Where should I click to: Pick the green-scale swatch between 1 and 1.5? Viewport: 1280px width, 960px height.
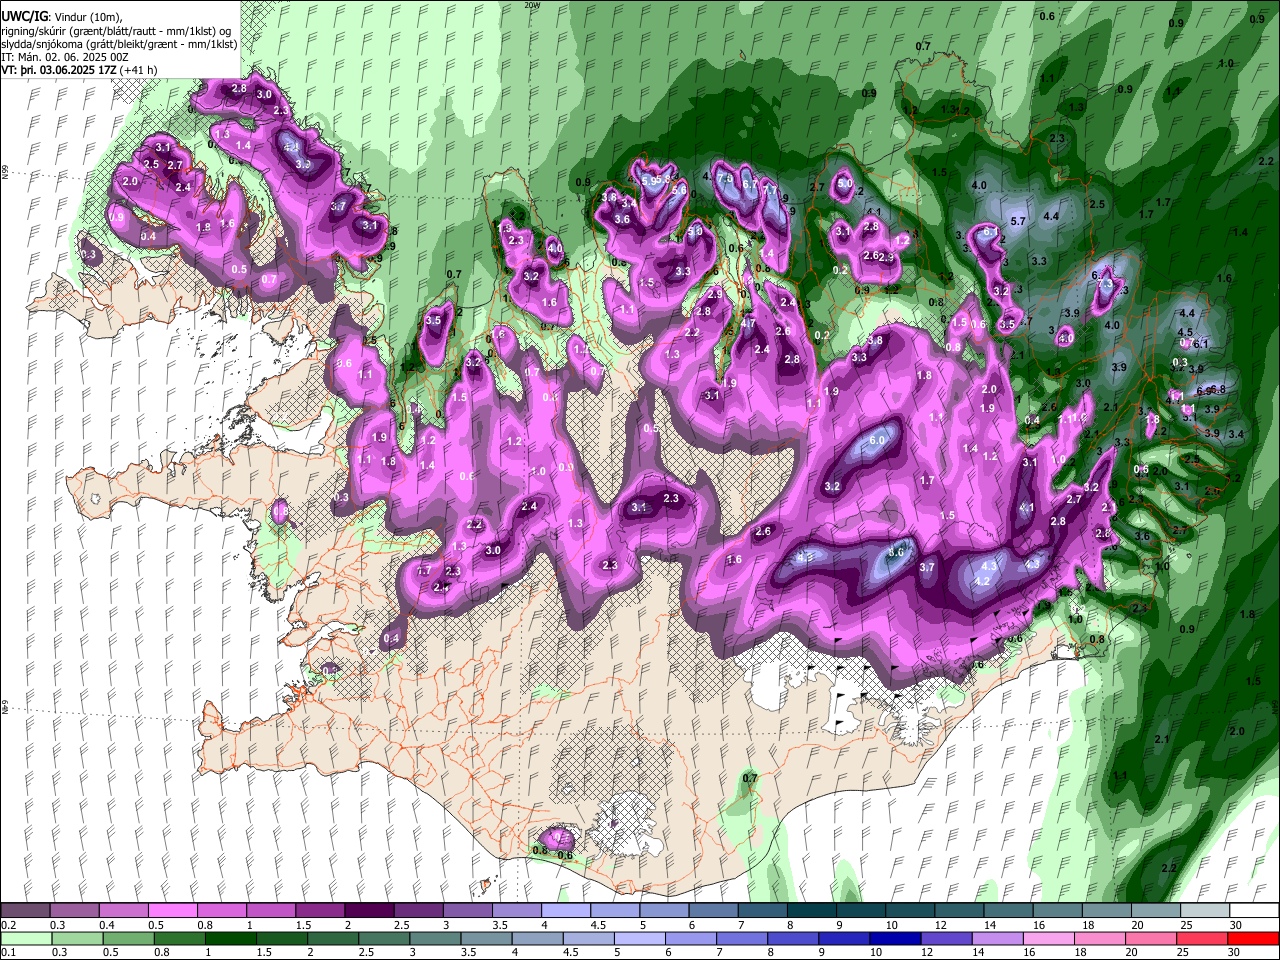pos(230,938)
